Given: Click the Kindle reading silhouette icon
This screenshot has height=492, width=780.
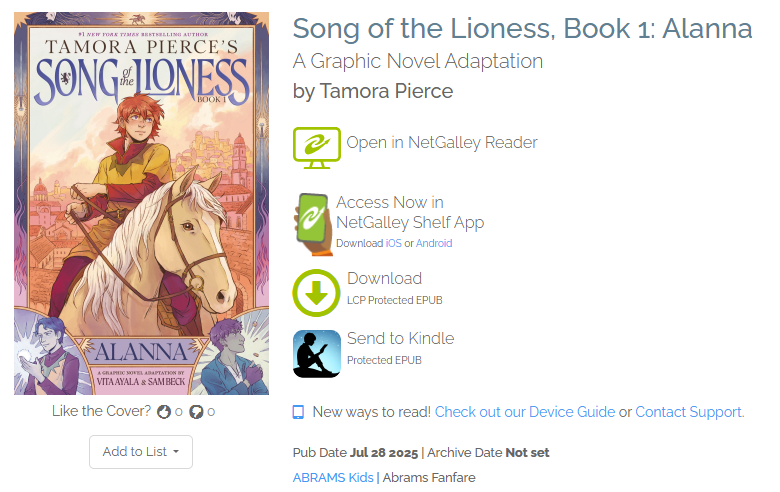Looking at the screenshot, I should (x=316, y=352).
